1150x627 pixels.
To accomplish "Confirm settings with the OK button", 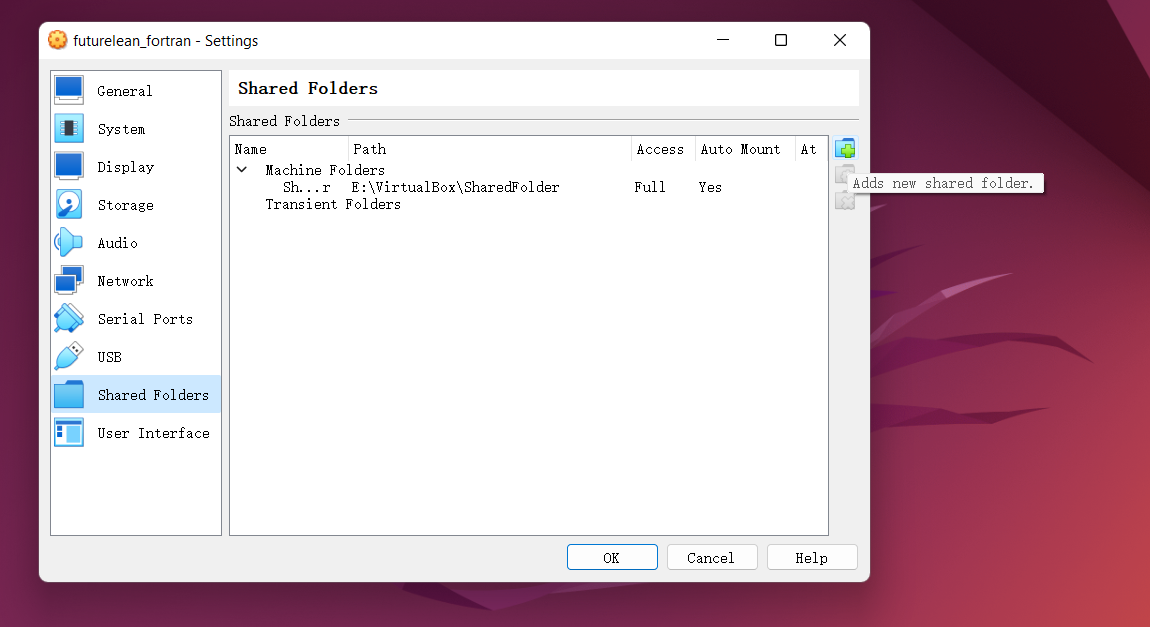I will click(x=611, y=557).
